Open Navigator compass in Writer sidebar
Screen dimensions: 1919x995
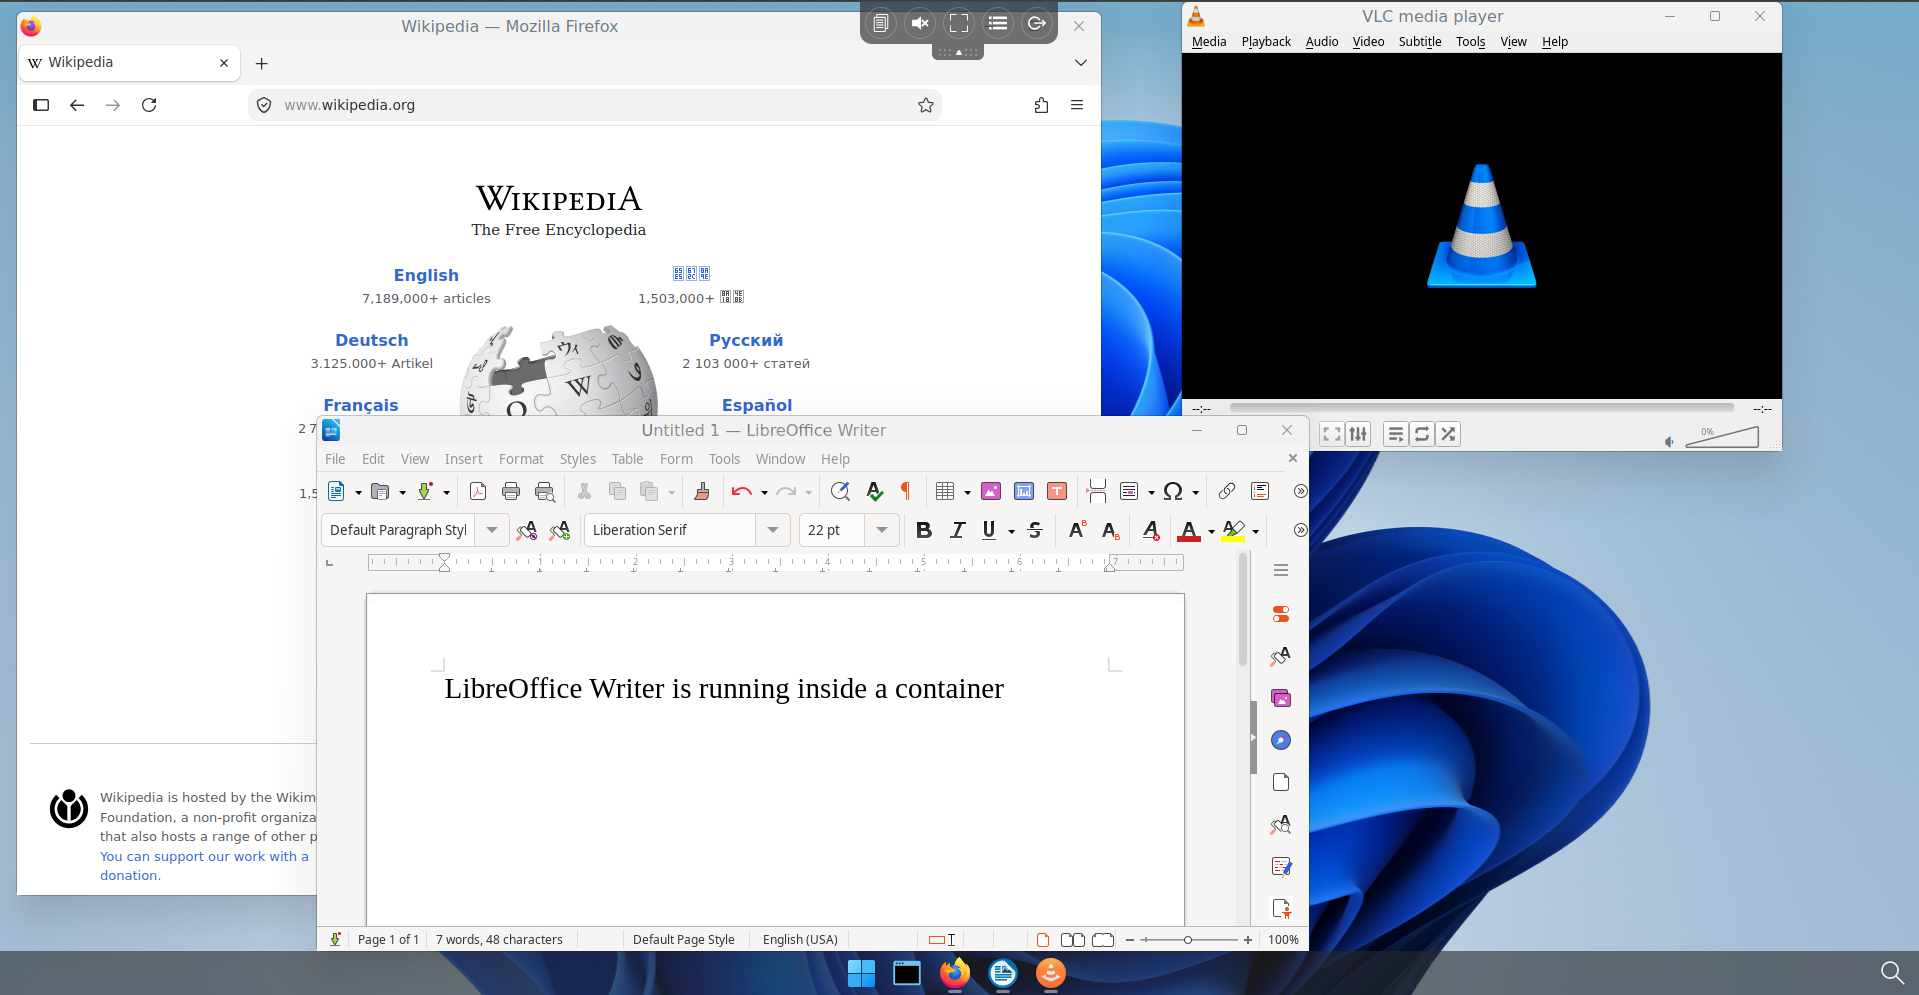point(1281,740)
